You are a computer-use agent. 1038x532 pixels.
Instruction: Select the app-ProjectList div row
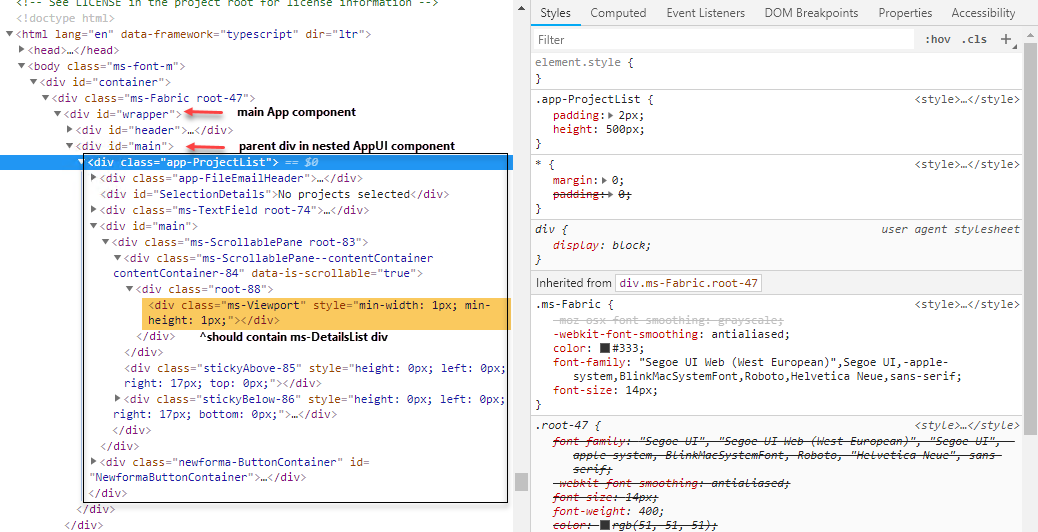256,162
